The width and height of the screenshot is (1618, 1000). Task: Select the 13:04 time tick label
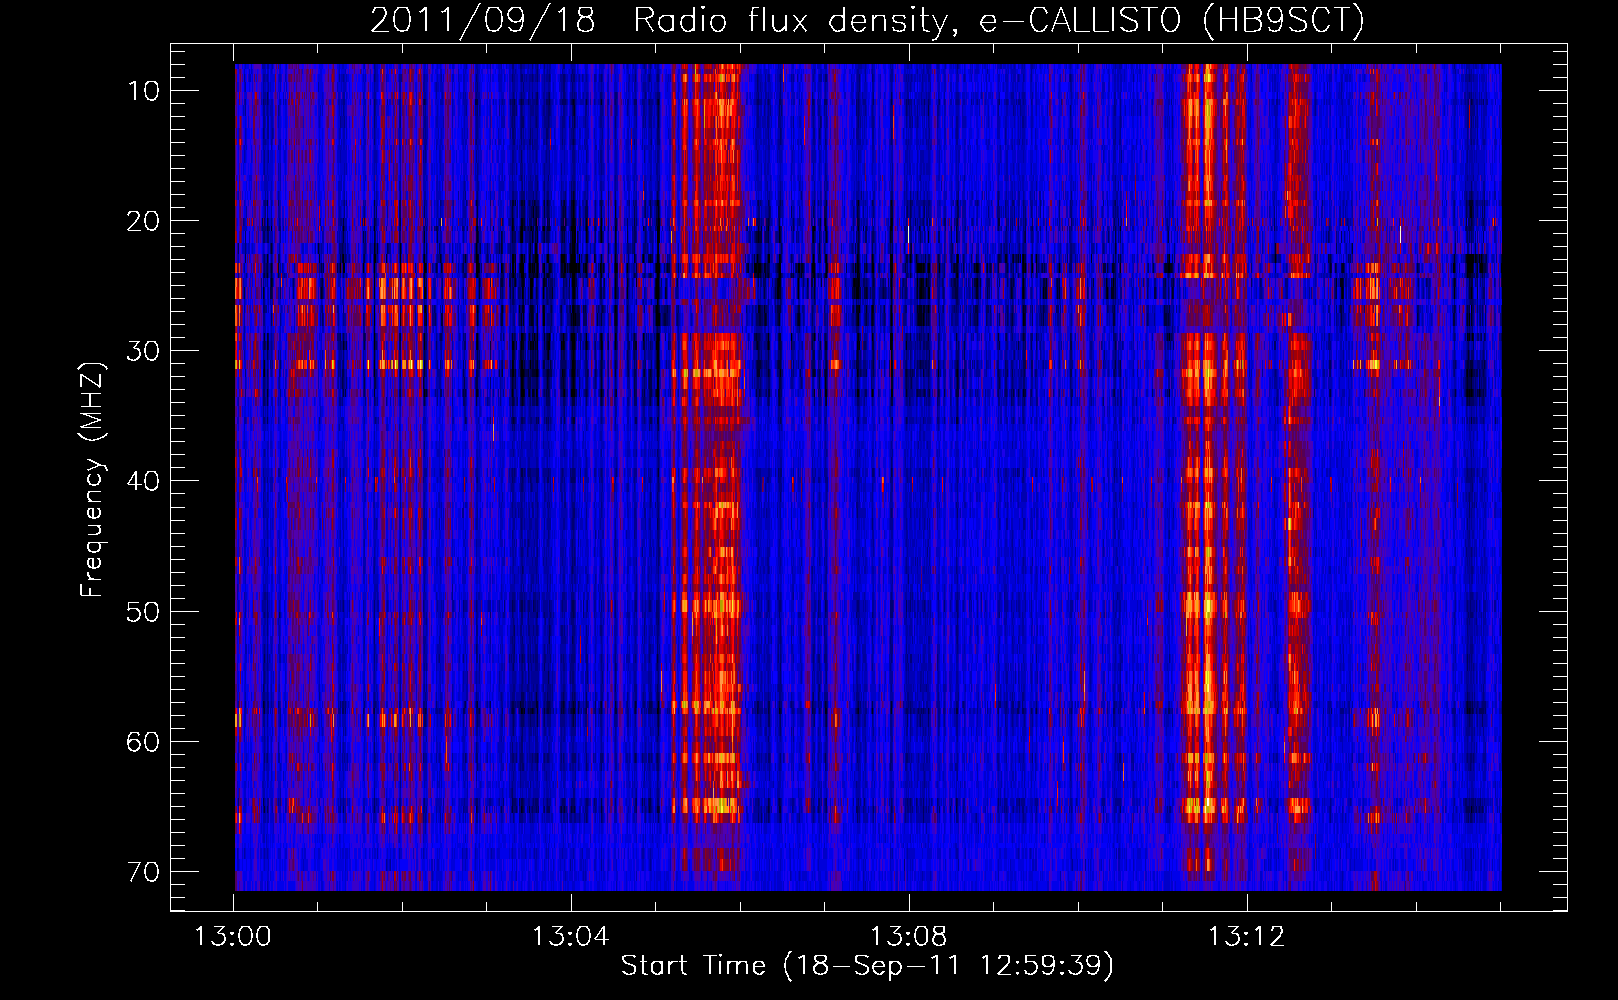pos(571,937)
